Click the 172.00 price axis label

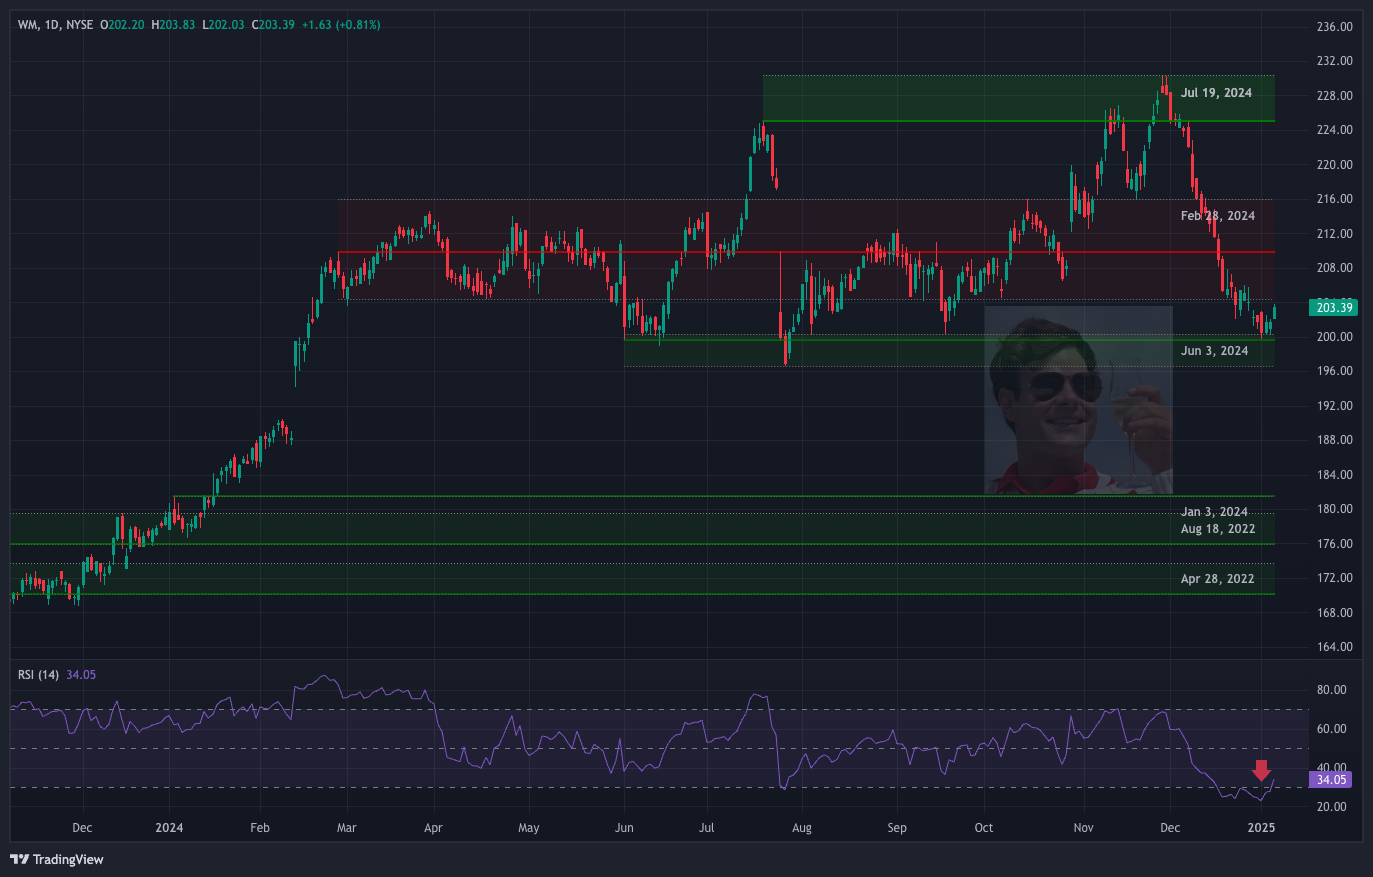pos(1334,578)
